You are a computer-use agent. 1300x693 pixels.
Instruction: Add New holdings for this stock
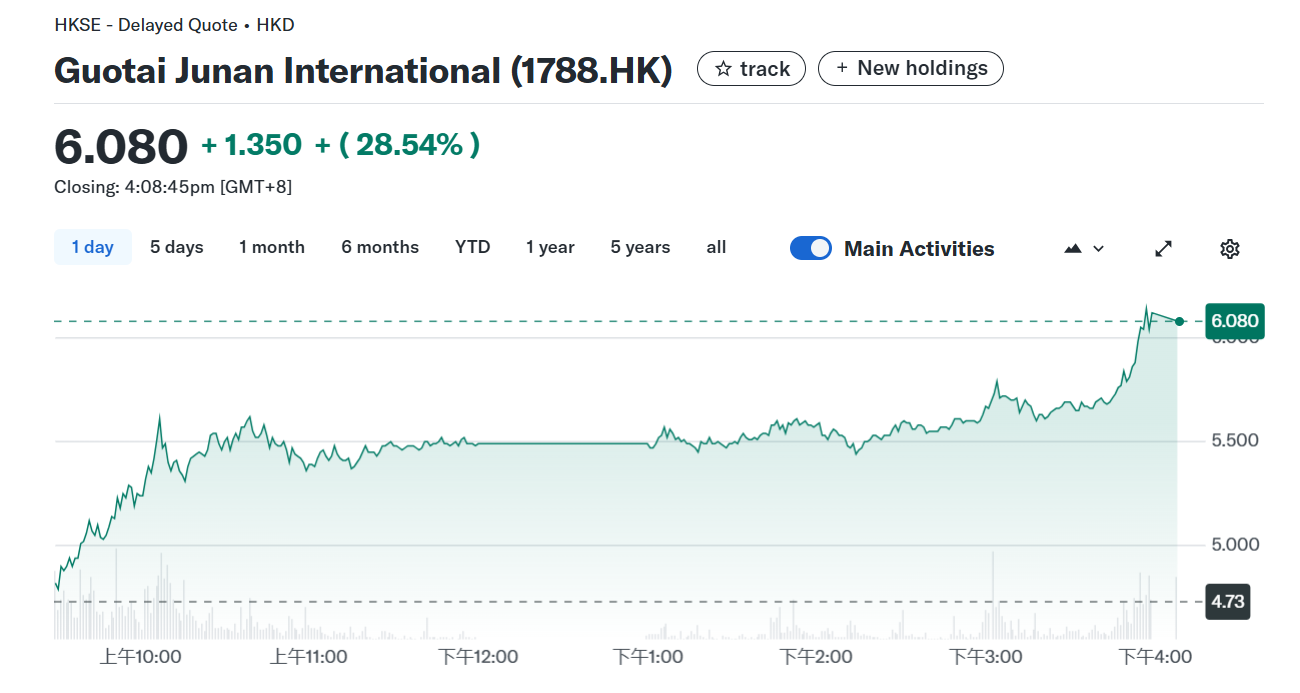tap(910, 68)
